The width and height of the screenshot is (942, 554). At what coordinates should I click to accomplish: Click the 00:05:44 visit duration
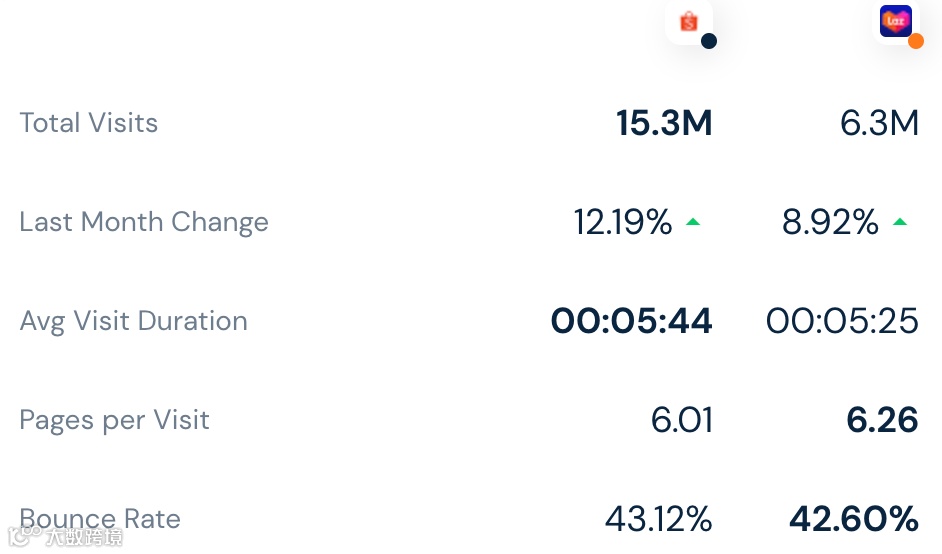631,321
